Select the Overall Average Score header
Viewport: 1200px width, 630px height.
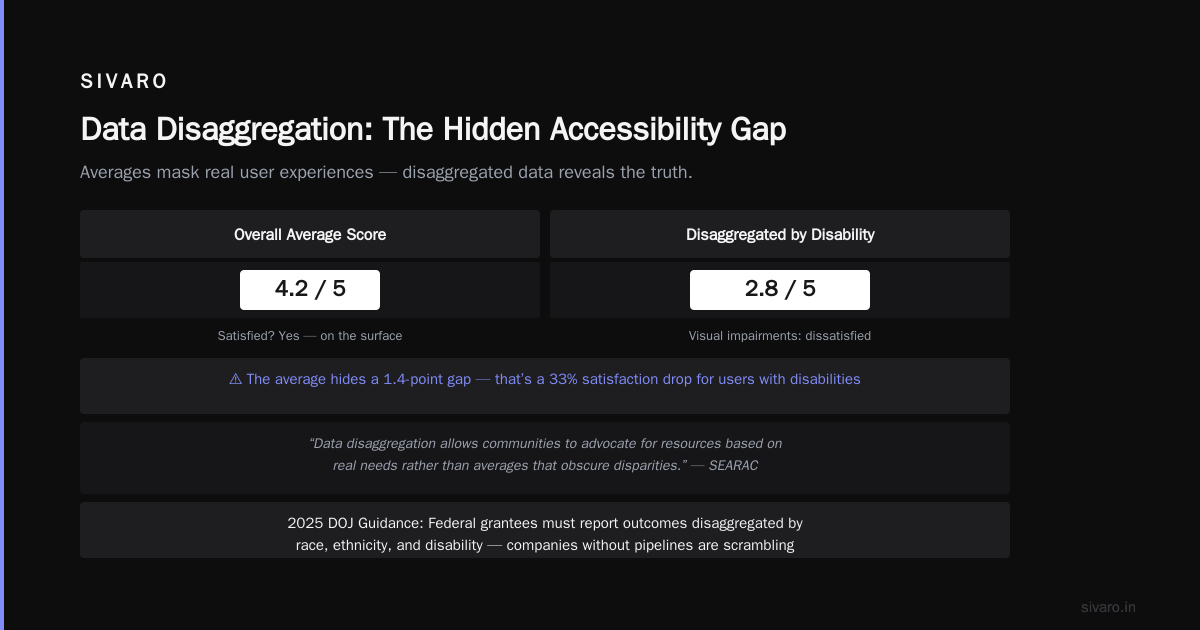pyautogui.click(x=310, y=234)
